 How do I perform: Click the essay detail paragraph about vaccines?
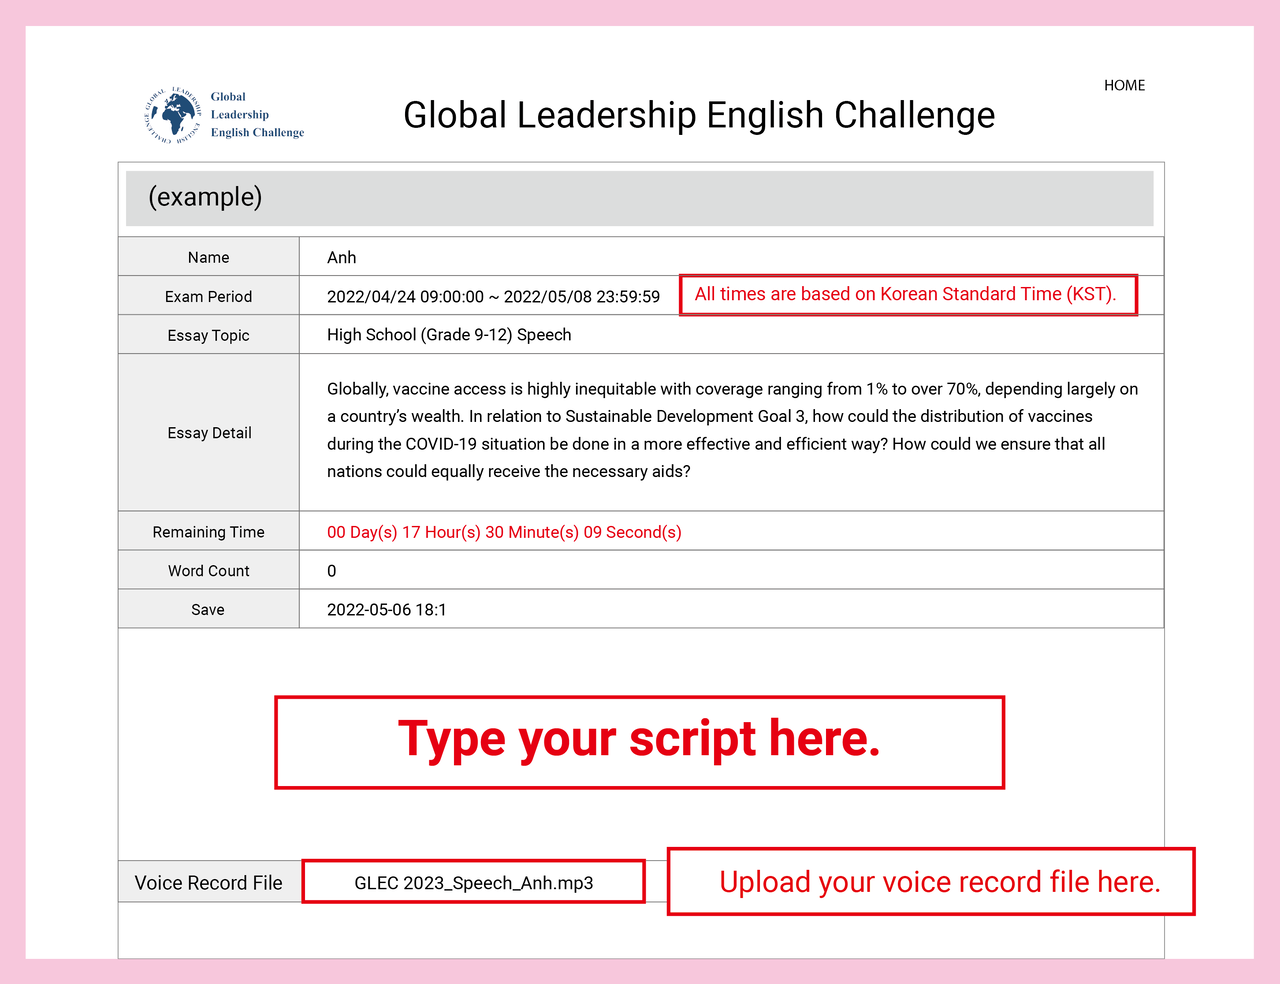(x=732, y=430)
